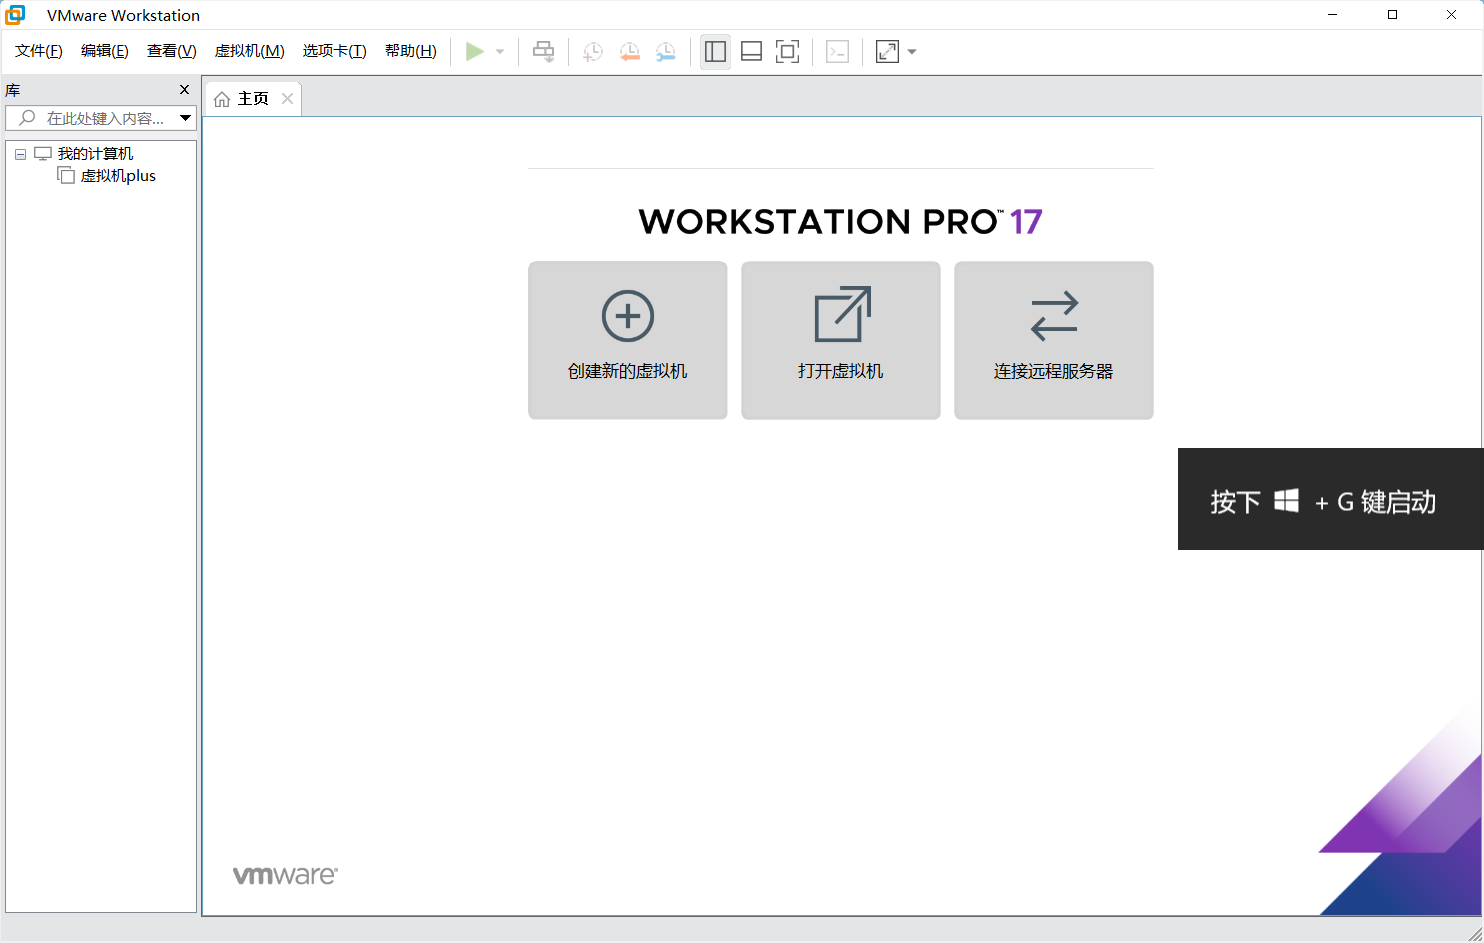The height and width of the screenshot is (943, 1484).
Task: Toggle the thumbnail bar view icon
Action: click(751, 51)
